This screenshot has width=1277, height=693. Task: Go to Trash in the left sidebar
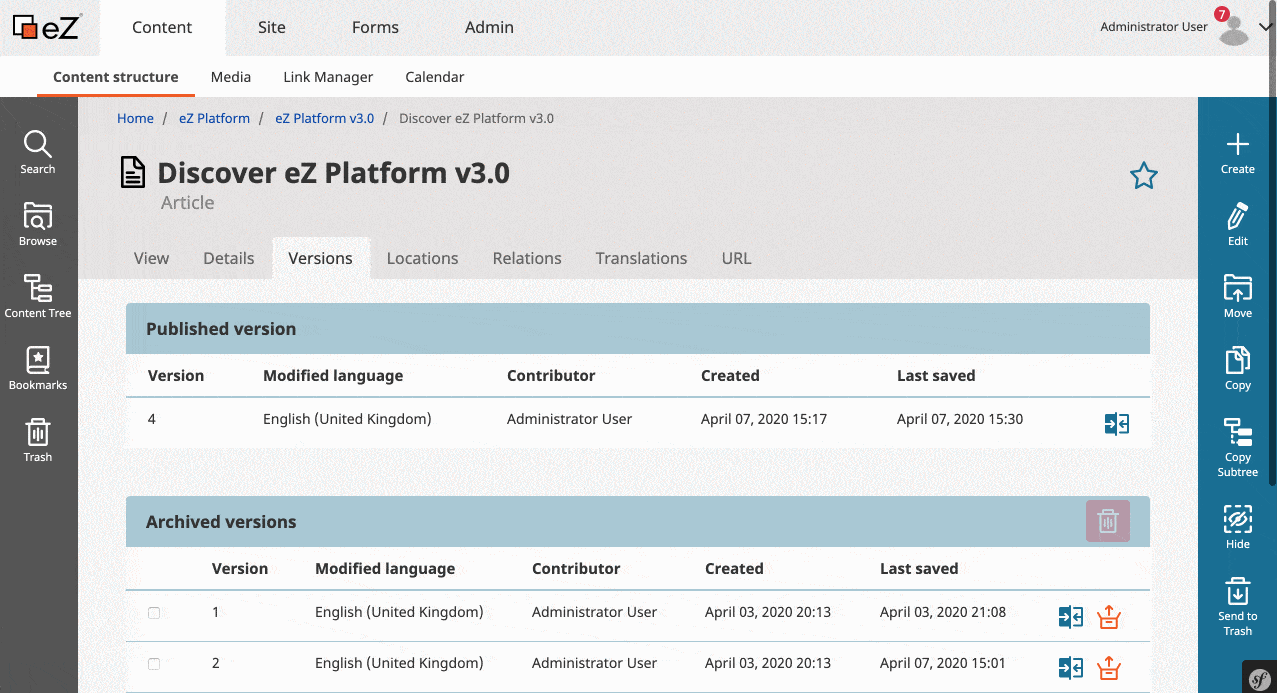[x=38, y=441]
